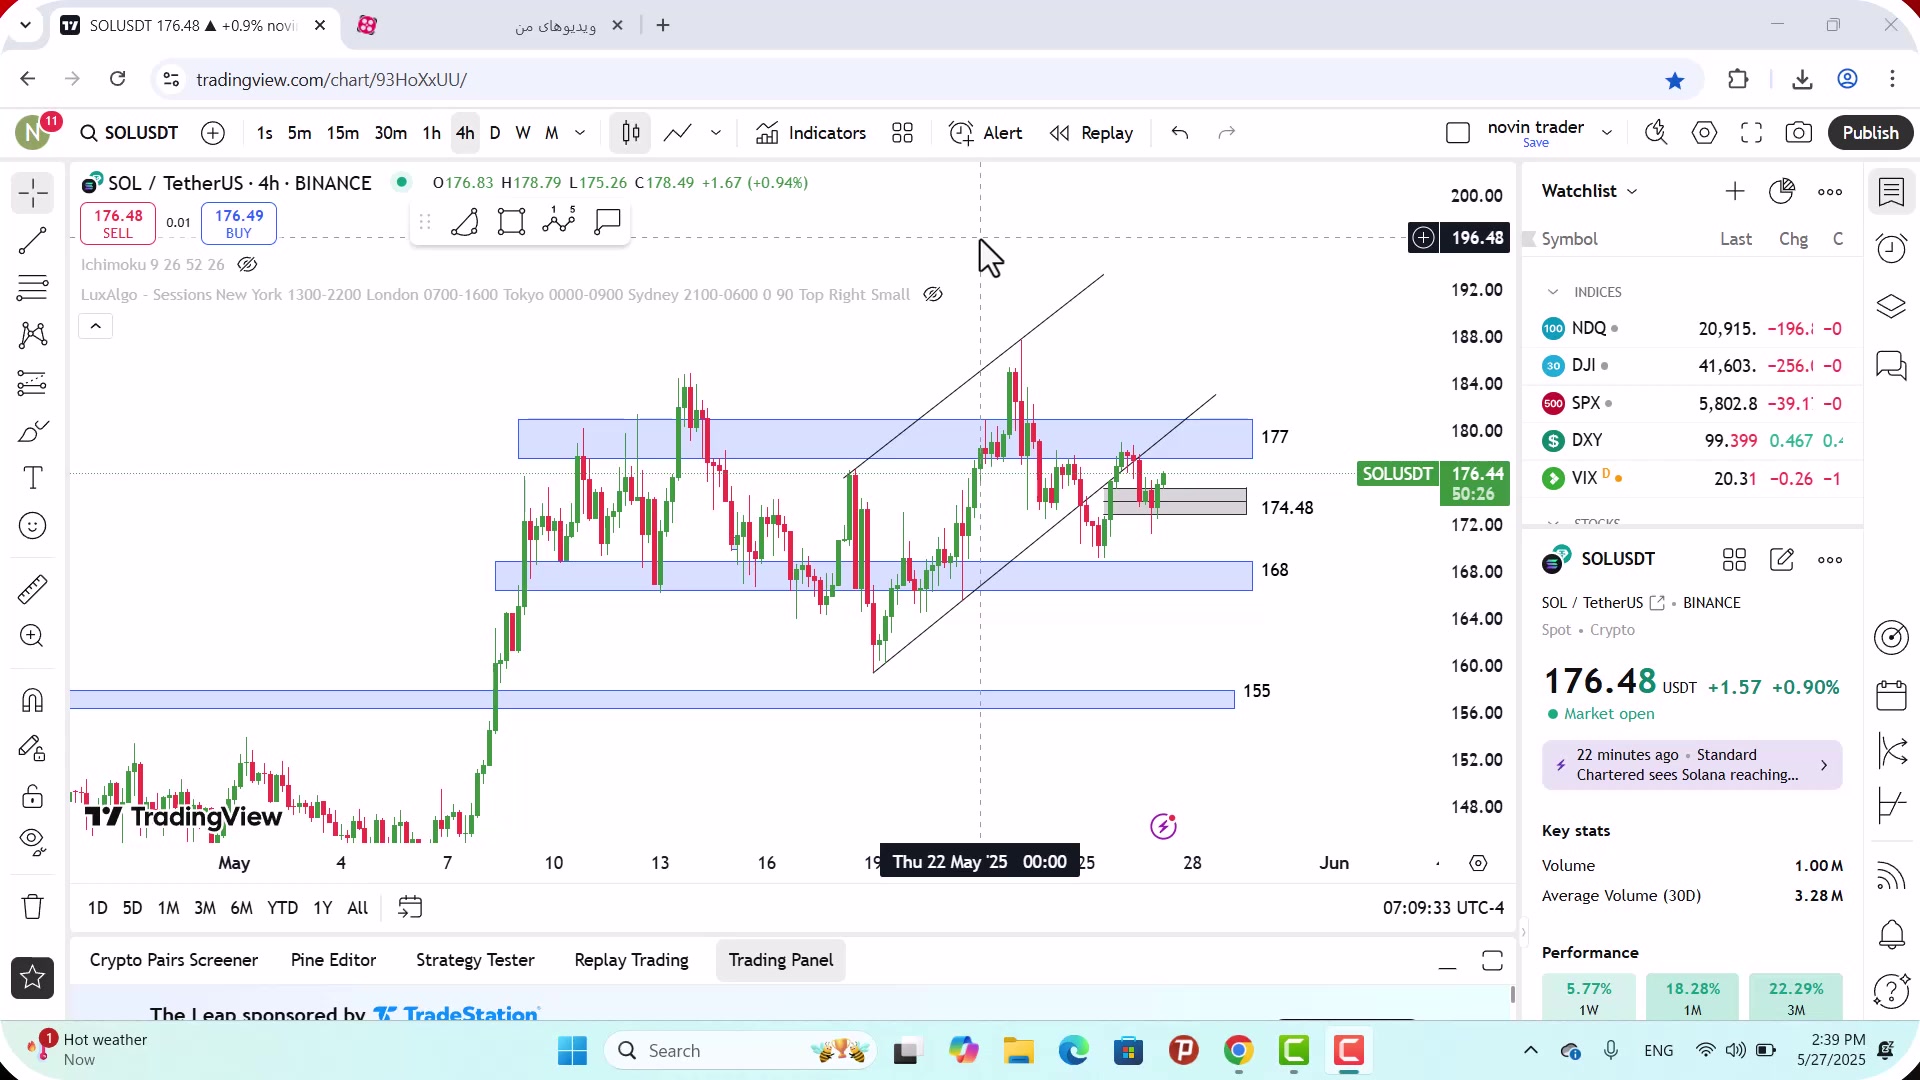Collapse the indicator legend
The height and width of the screenshot is (1080, 1920).
pyautogui.click(x=96, y=326)
